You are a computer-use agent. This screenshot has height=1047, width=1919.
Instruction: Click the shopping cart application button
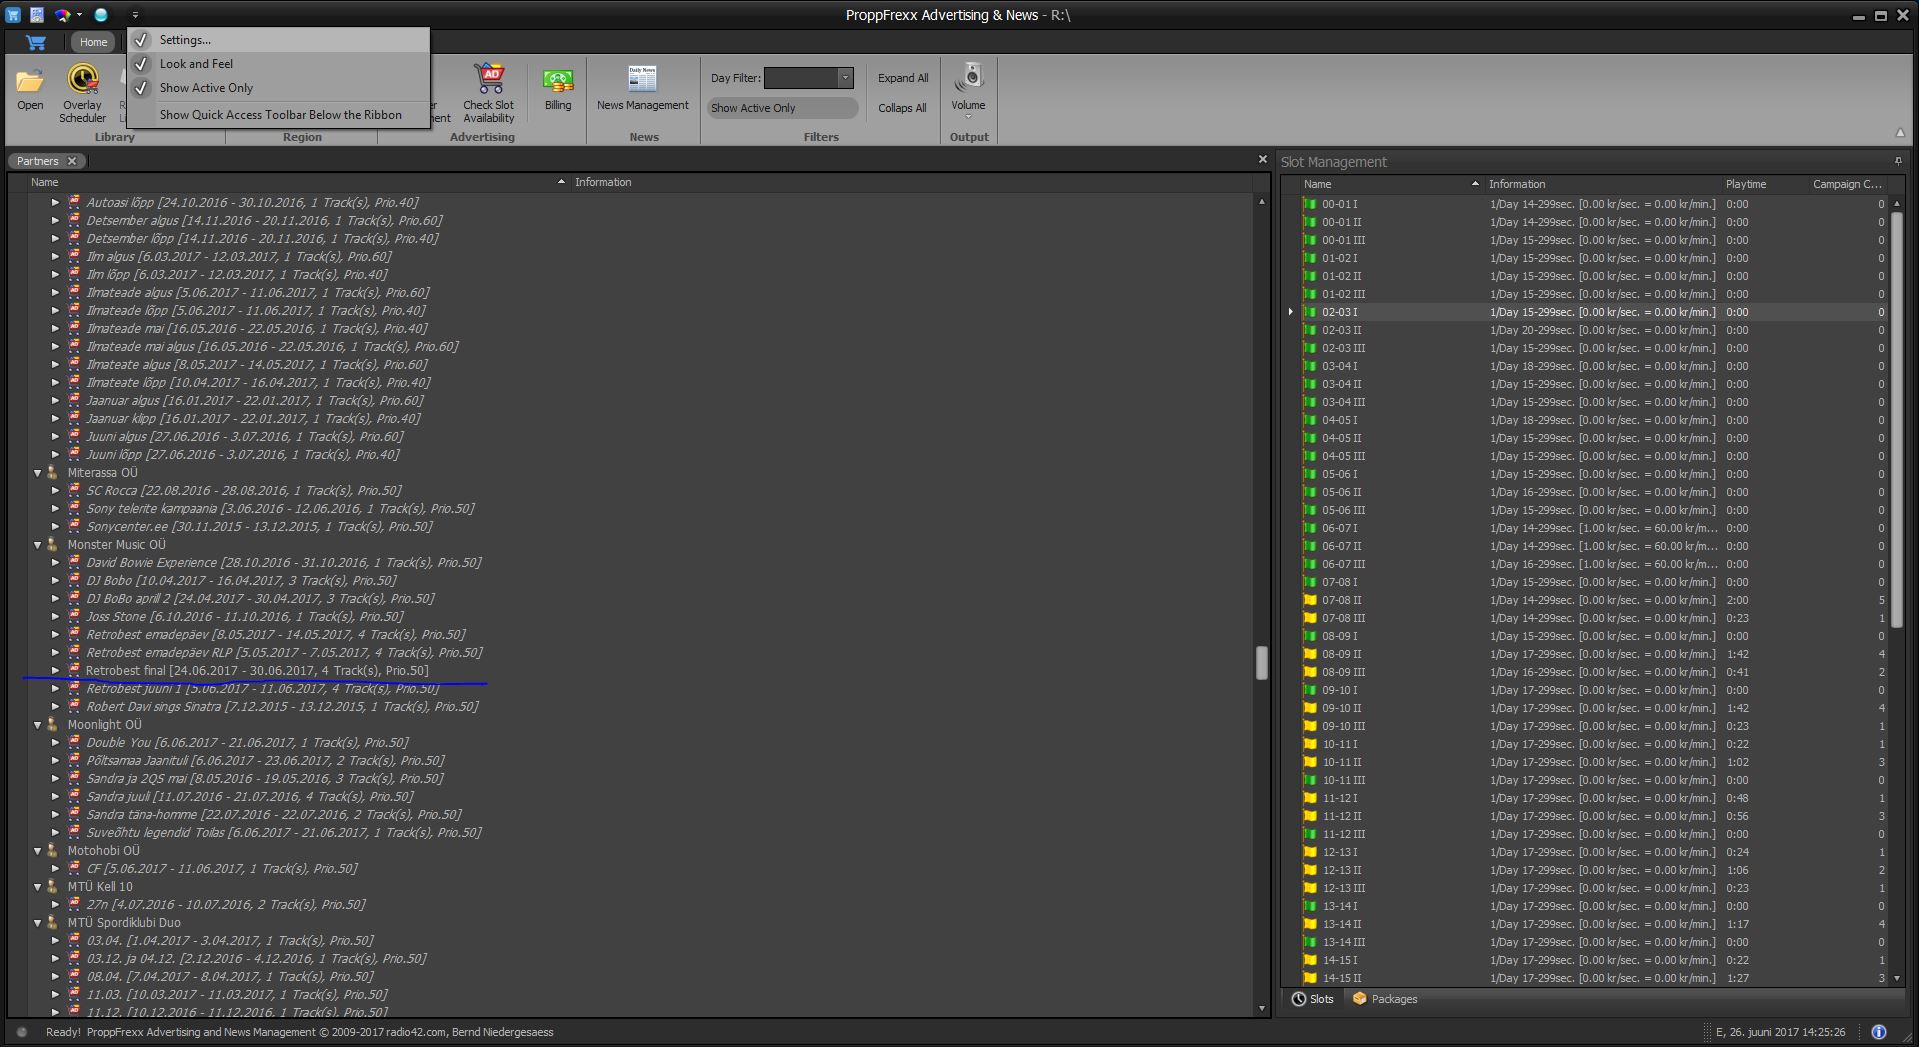36,42
